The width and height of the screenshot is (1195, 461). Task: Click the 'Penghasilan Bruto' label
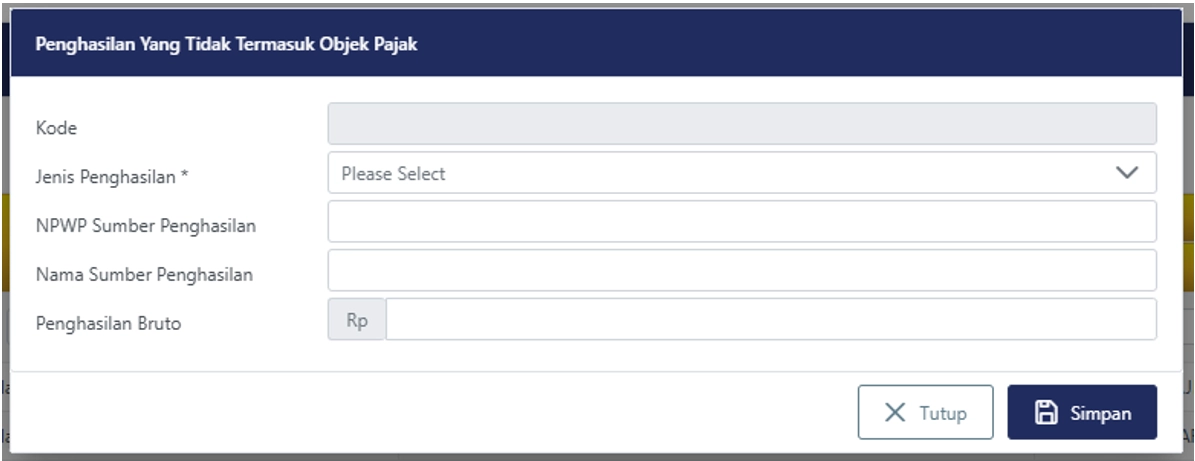(x=108, y=324)
